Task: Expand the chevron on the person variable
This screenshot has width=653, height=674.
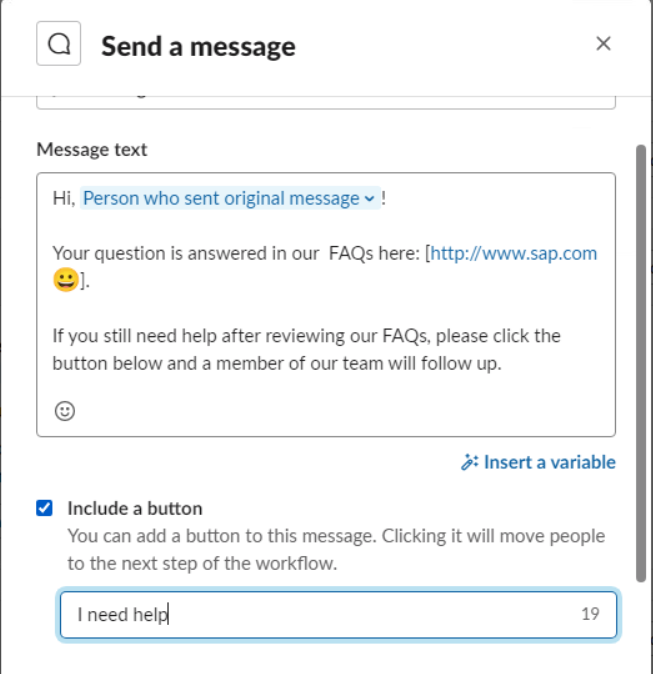Action: pyautogui.click(x=369, y=199)
